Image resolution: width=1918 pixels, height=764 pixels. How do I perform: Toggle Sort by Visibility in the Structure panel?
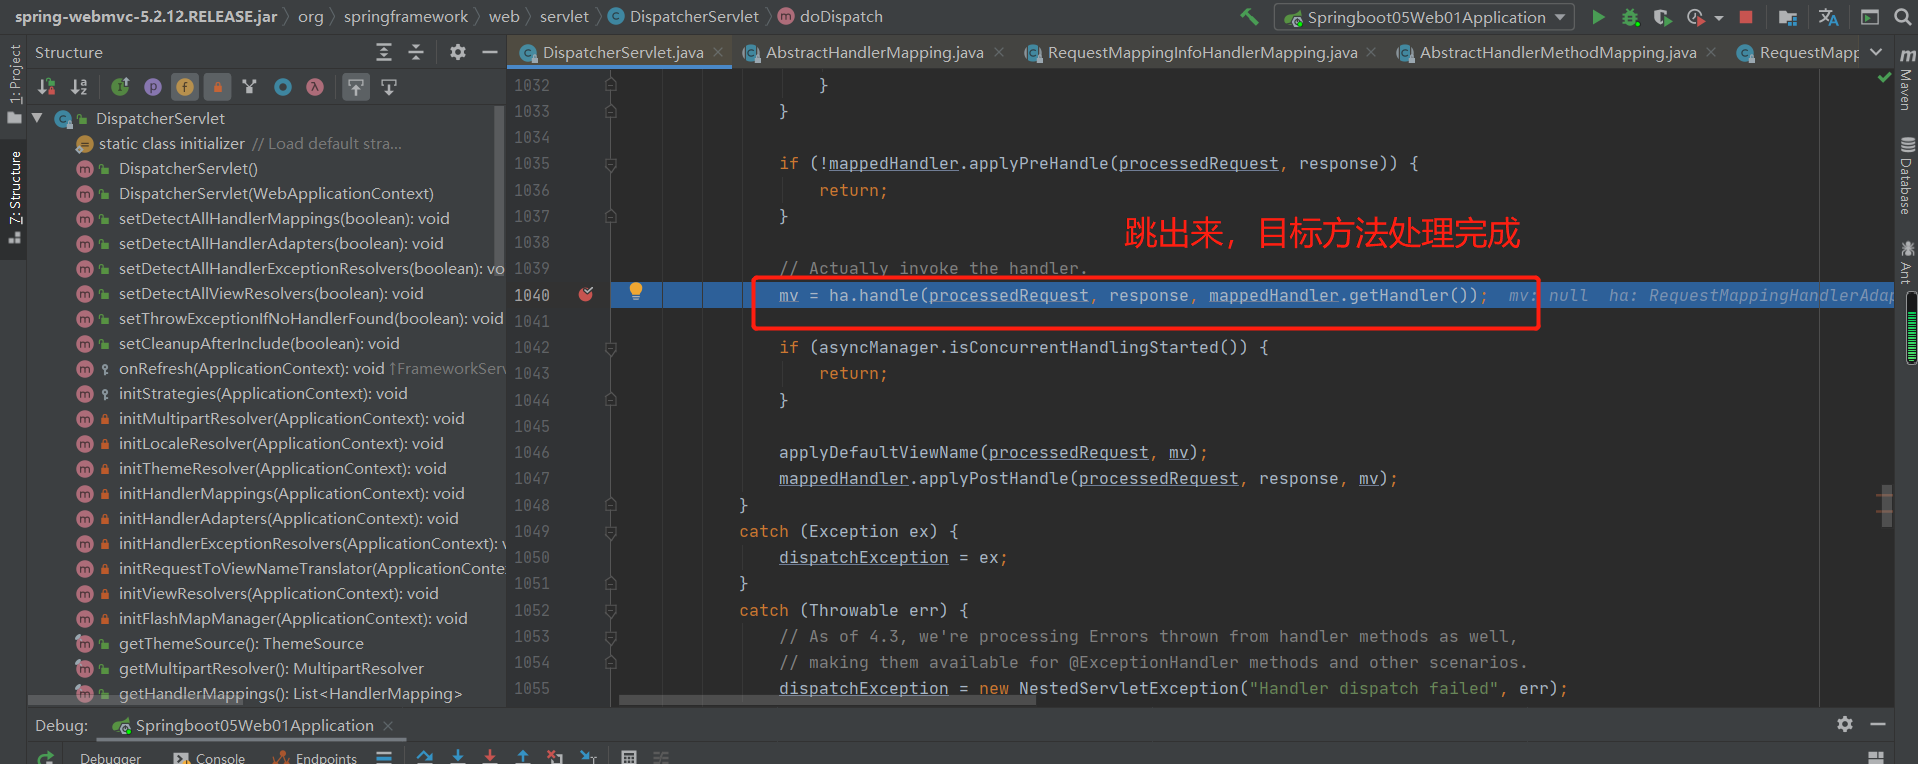(47, 87)
